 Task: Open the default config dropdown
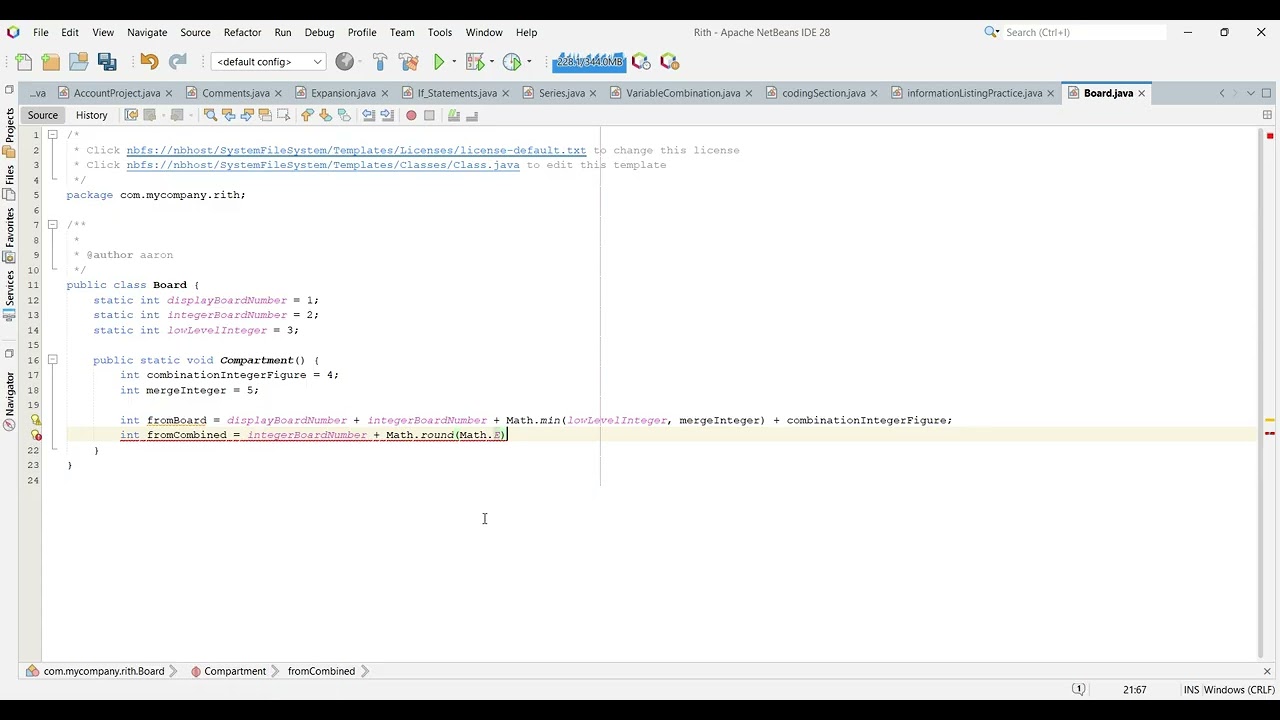pos(269,62)
